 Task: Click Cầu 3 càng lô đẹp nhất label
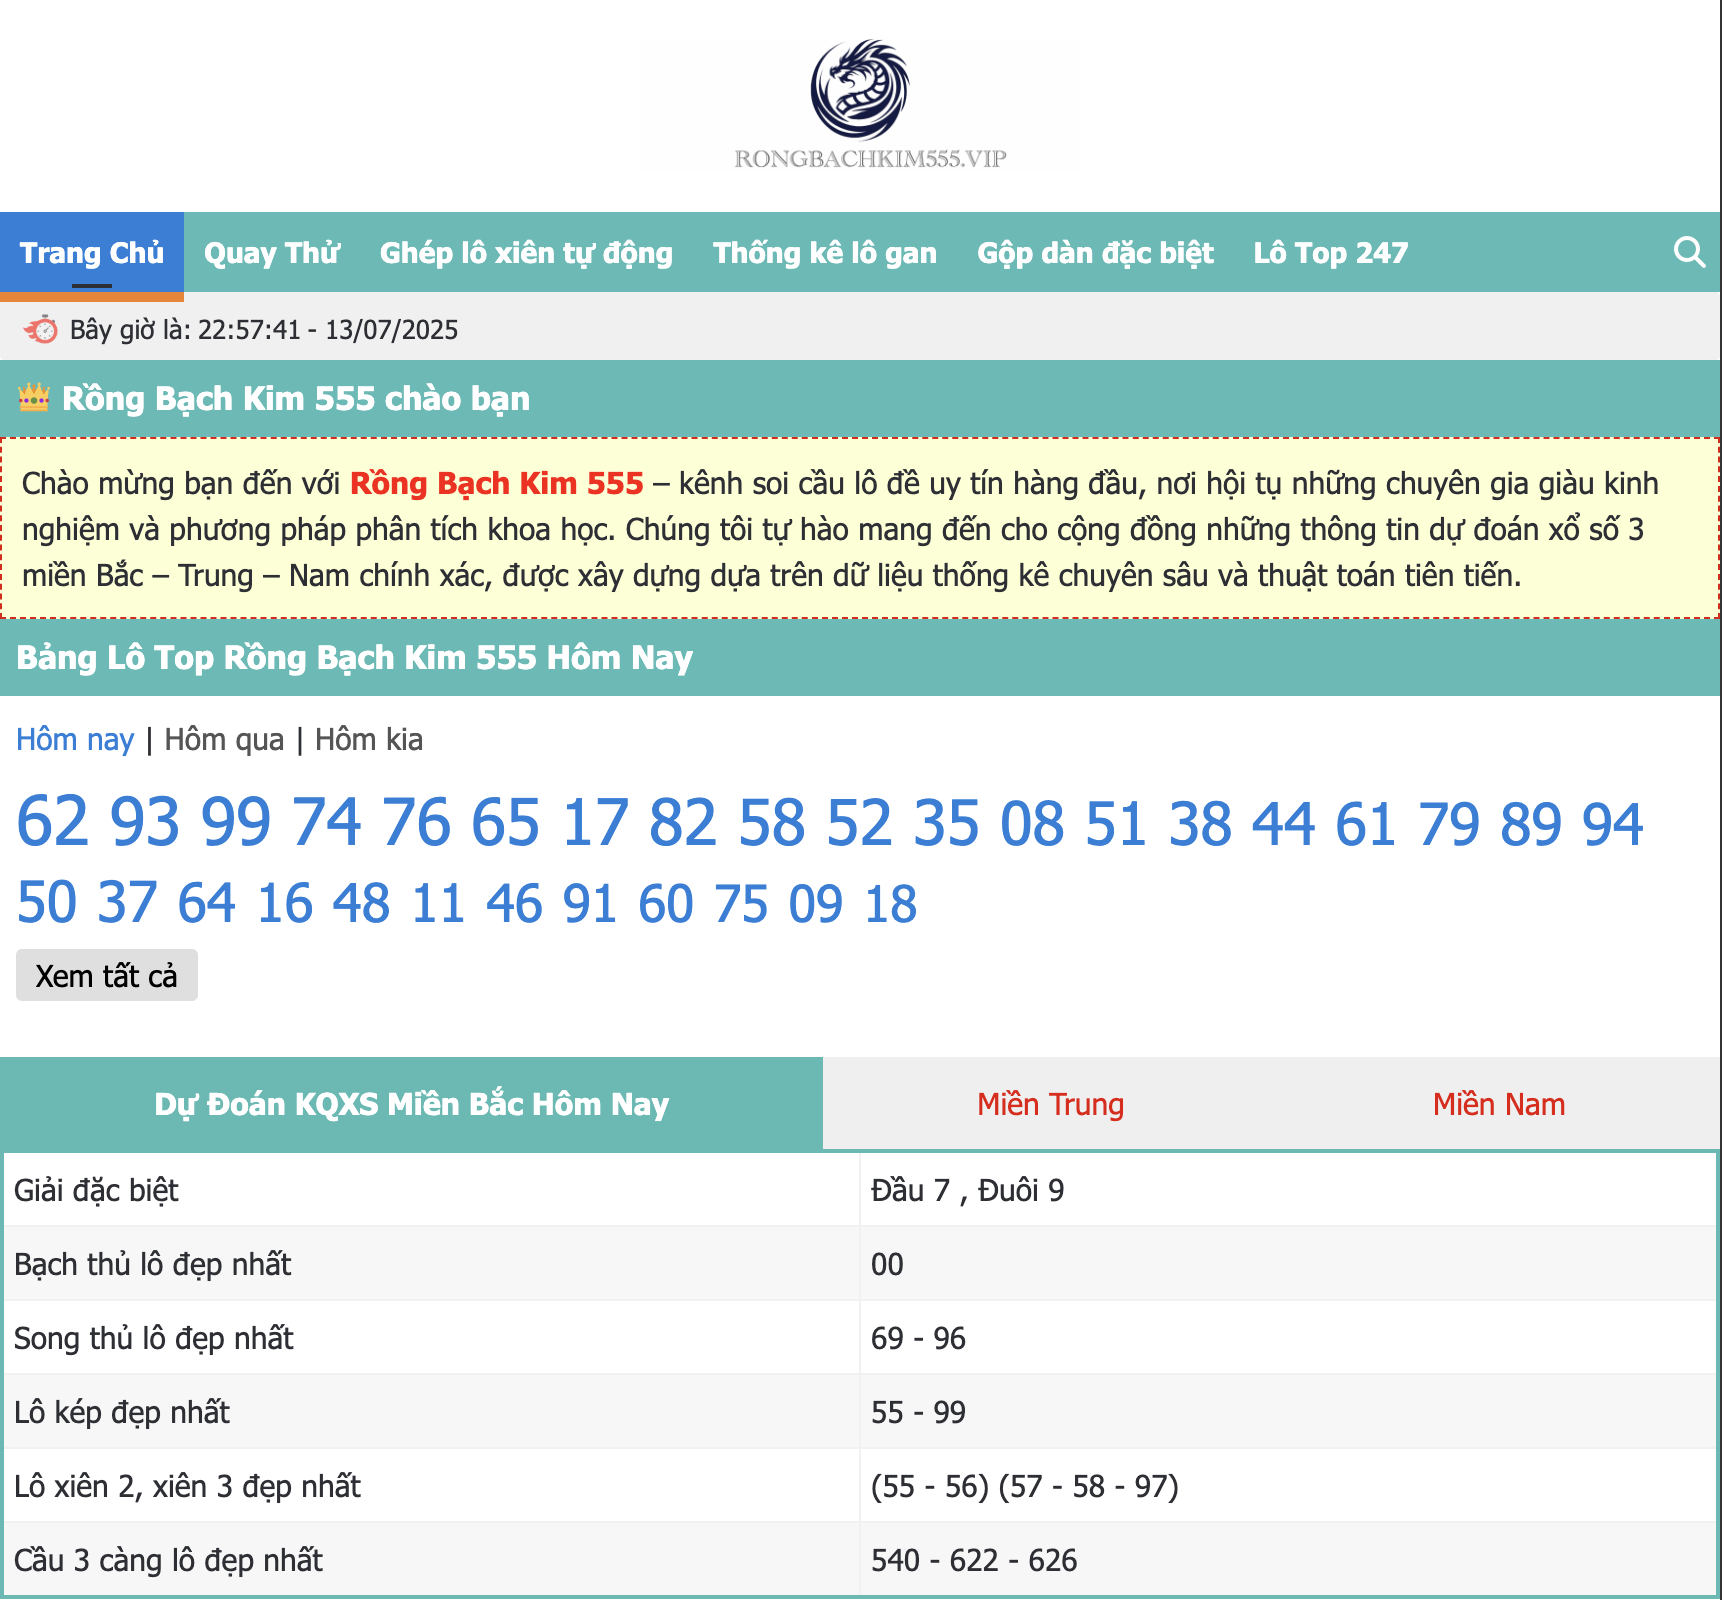[168, 1560]
